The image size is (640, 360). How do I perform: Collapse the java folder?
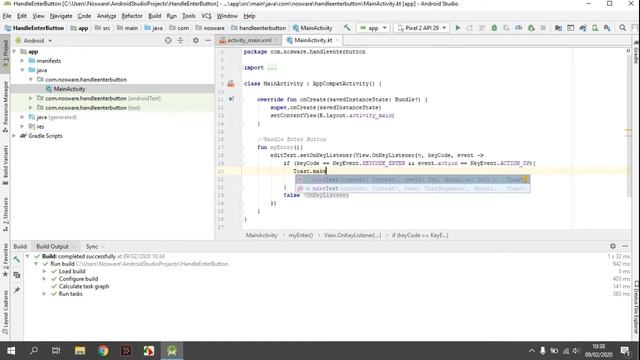point(22,70)
